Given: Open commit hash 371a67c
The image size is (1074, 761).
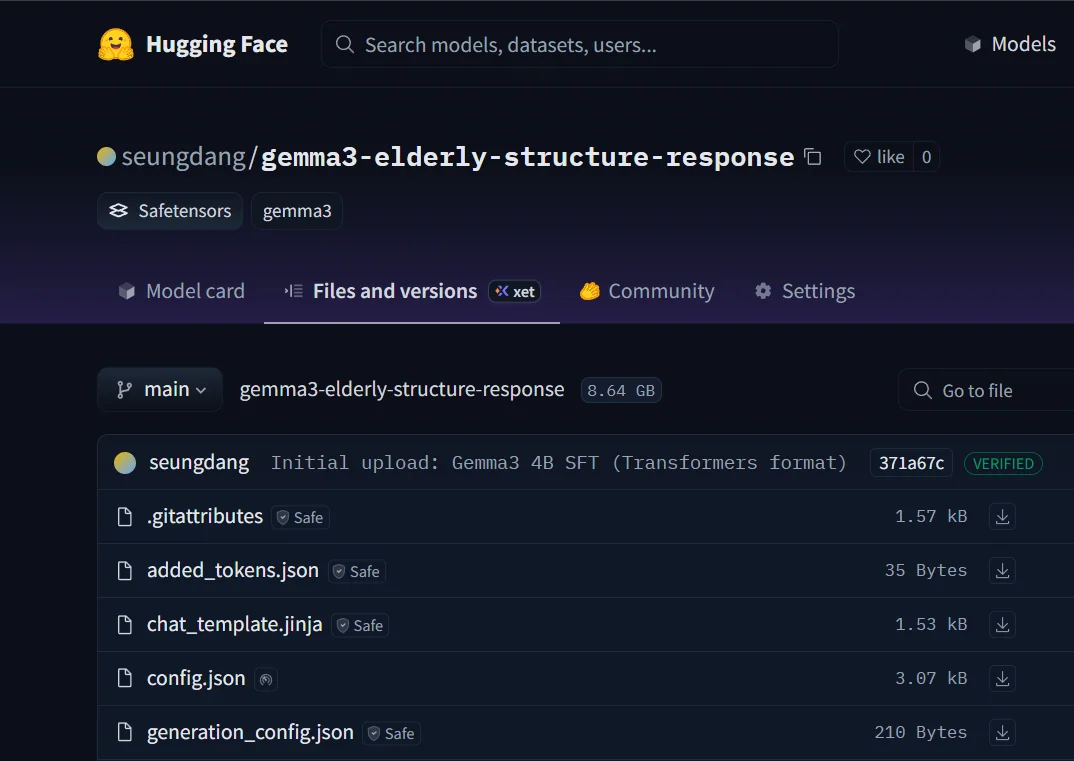Looking at the screenshot, I should (911, 464).
